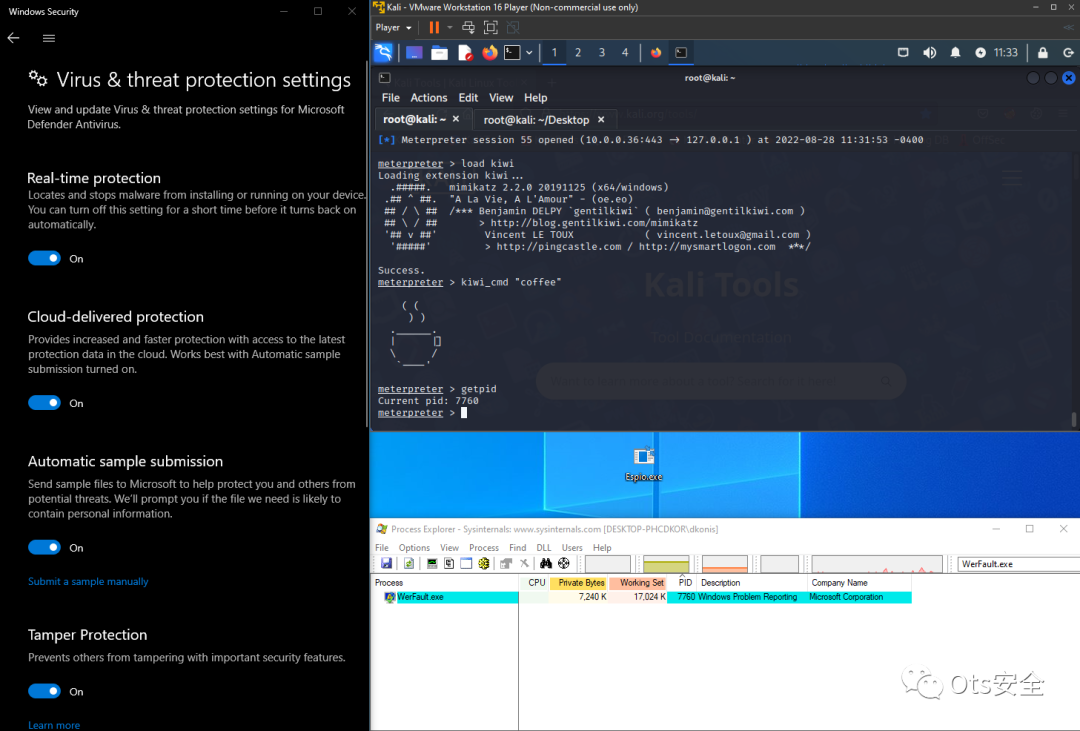Image resolution: width=1080 pixels, height=731 pixels.
Task: Launch the Kali text editor
Action: [x=465, y=52]
